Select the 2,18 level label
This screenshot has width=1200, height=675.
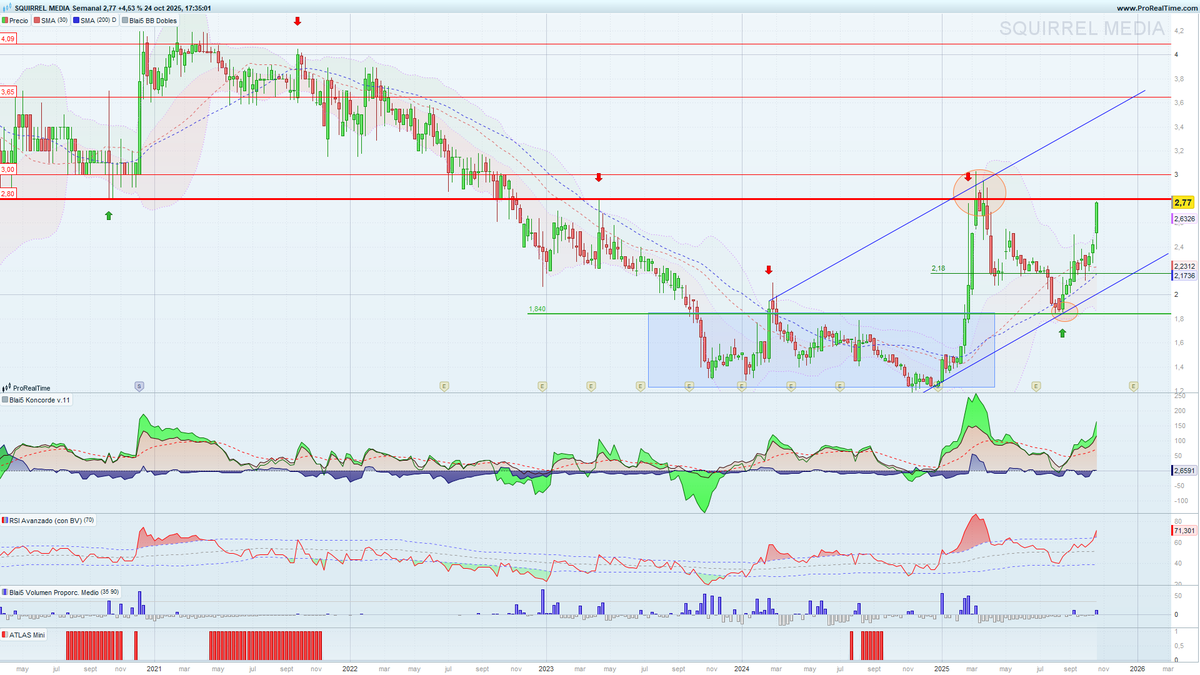pos(938,268)
